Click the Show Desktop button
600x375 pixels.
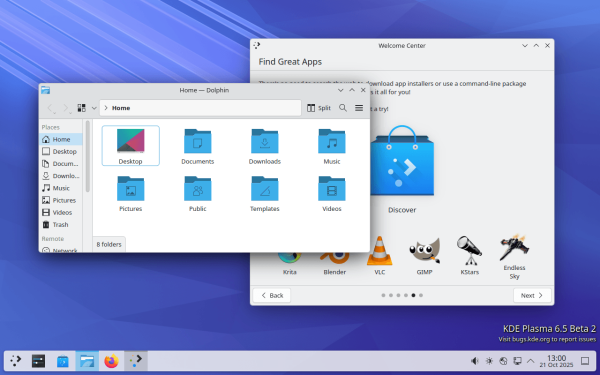click(585, 361)
